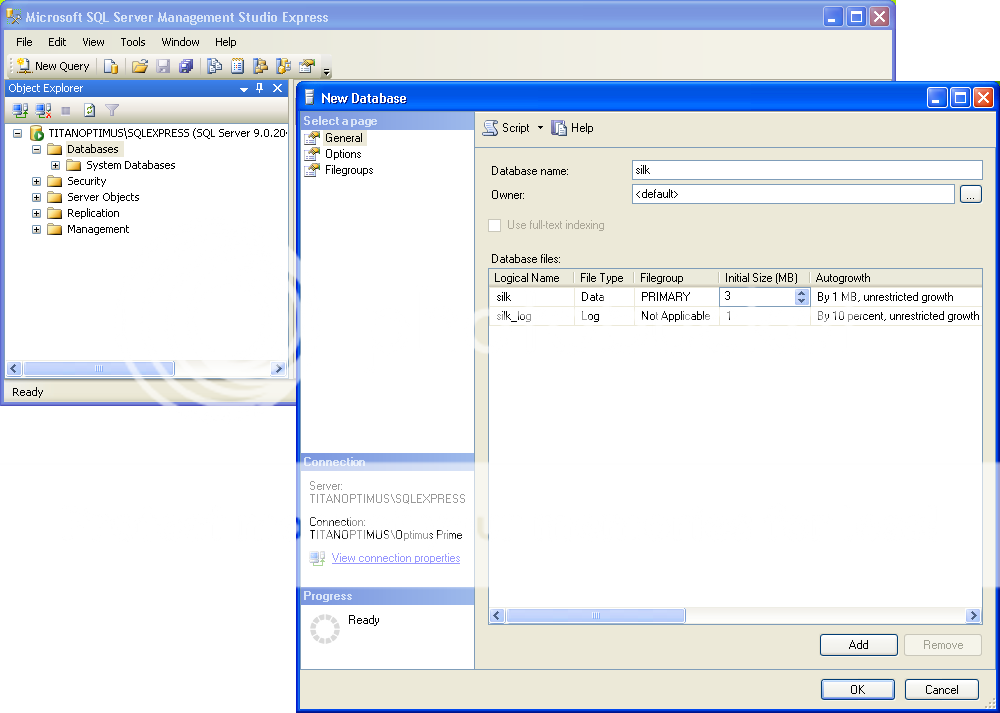Click the Add button
The width and height of the screenshot is (1000, 713).
(x=858, y=645)
